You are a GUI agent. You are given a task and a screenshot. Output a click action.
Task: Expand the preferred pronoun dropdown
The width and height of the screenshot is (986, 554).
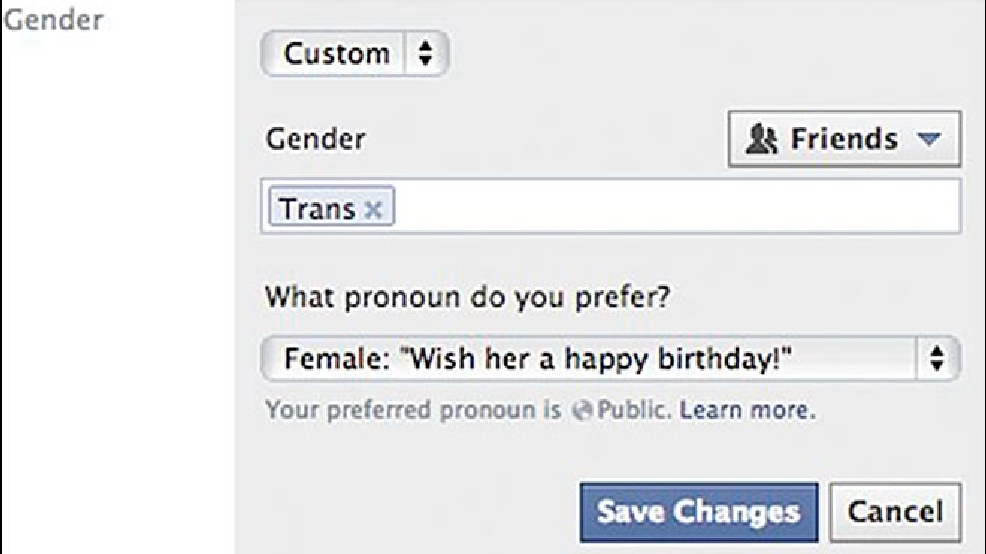coord(610,358)
